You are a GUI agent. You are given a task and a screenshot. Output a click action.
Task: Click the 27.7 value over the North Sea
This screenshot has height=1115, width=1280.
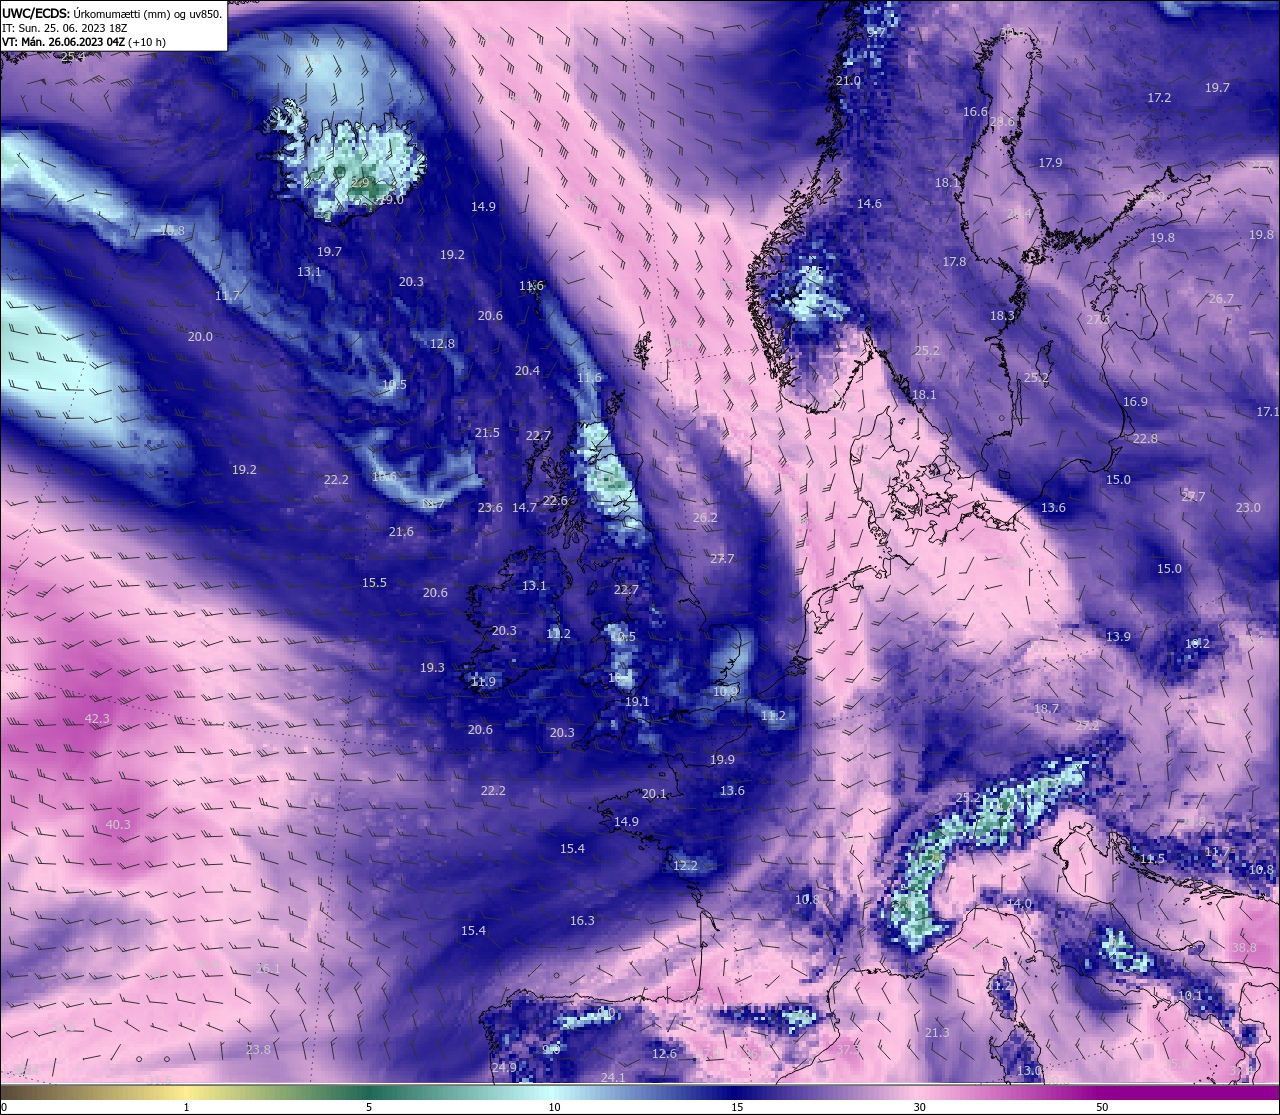[x=722, y=558]
